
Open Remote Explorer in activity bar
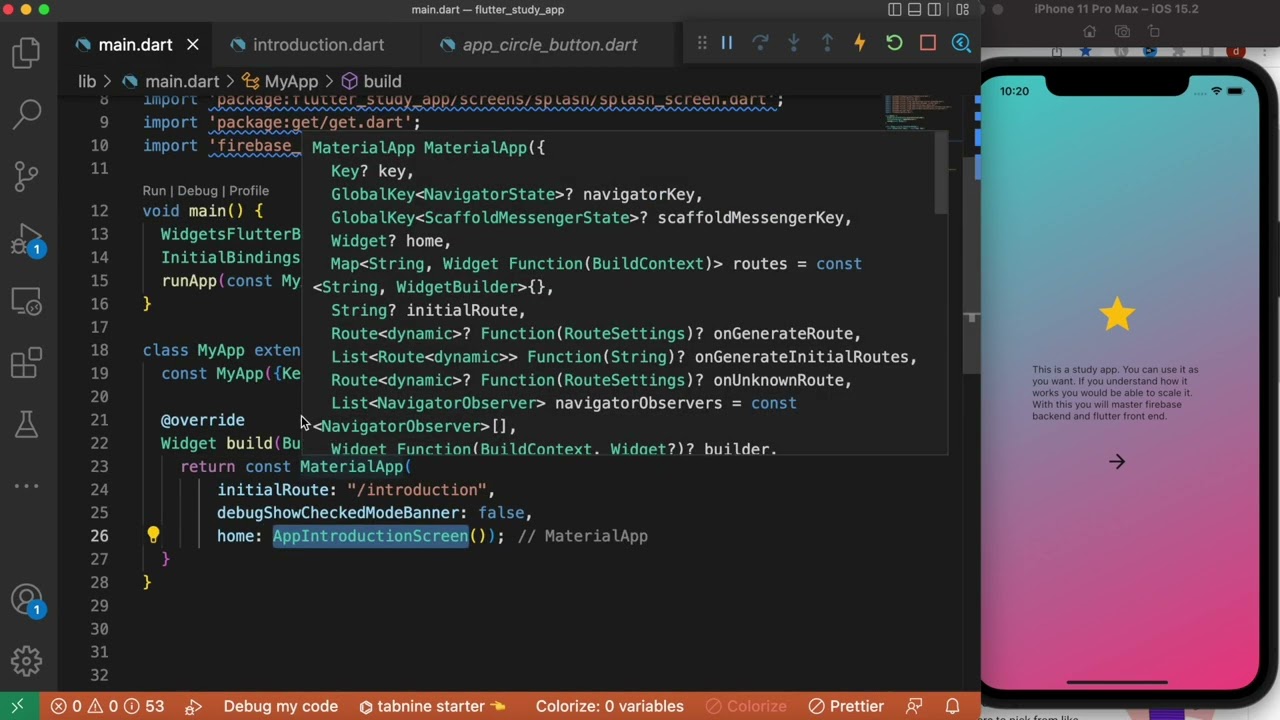[x=27, y=300]
